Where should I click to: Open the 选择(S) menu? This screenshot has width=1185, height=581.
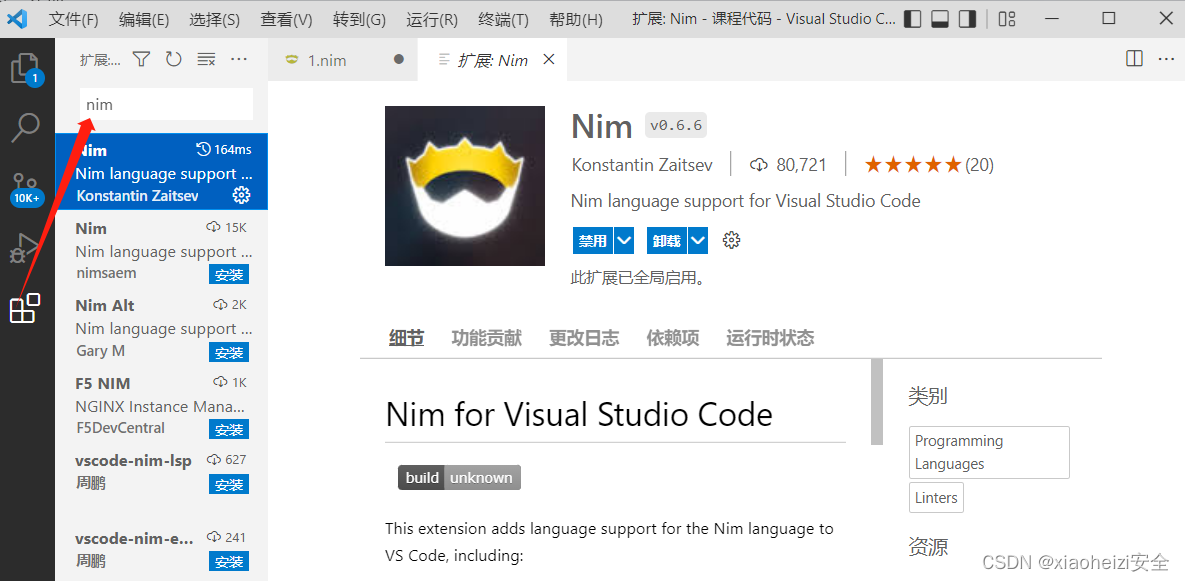[x=215, y=20]
